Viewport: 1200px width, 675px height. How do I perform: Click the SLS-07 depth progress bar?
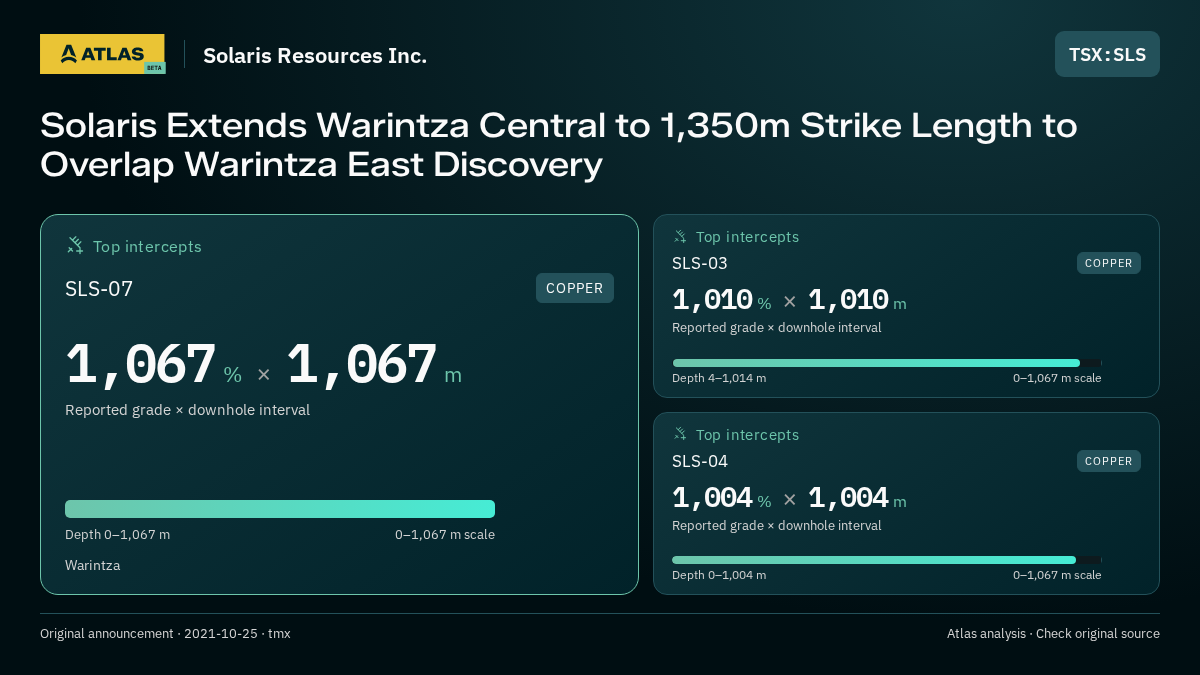[280, 509]
